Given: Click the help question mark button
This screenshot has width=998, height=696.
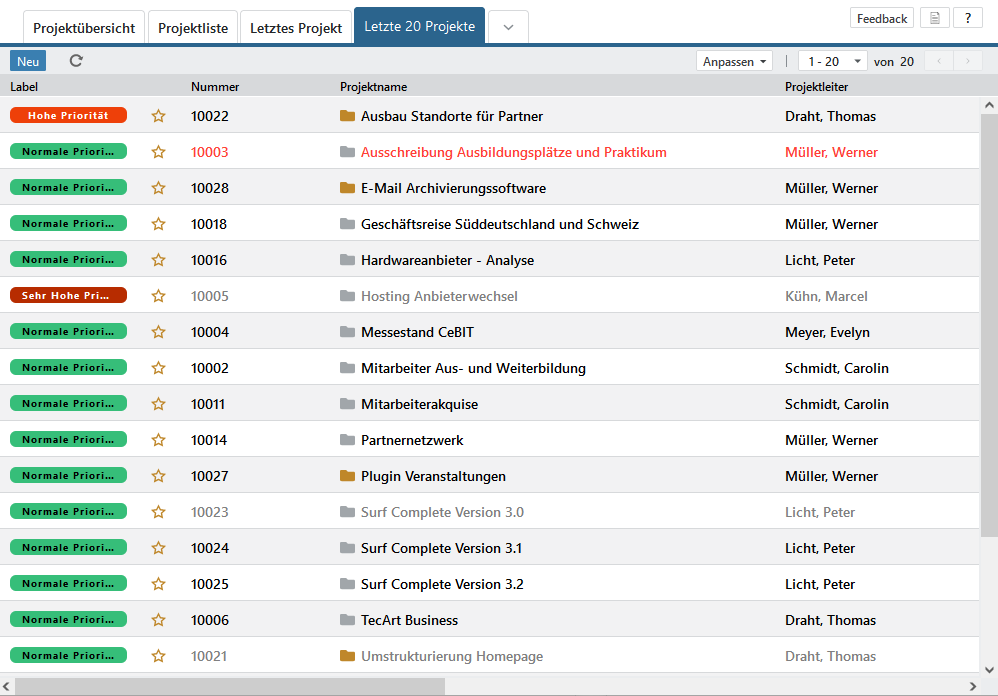Looking at the screenshot, I should click(967, 19).
